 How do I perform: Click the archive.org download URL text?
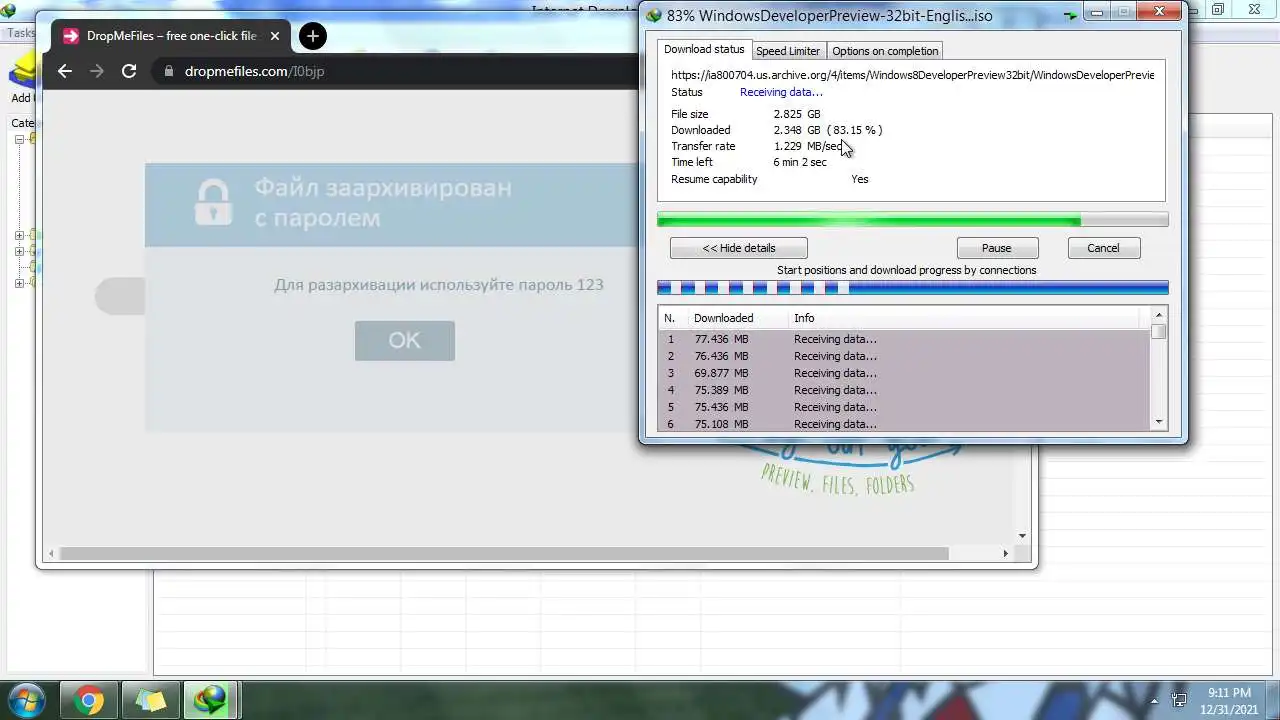912,75
